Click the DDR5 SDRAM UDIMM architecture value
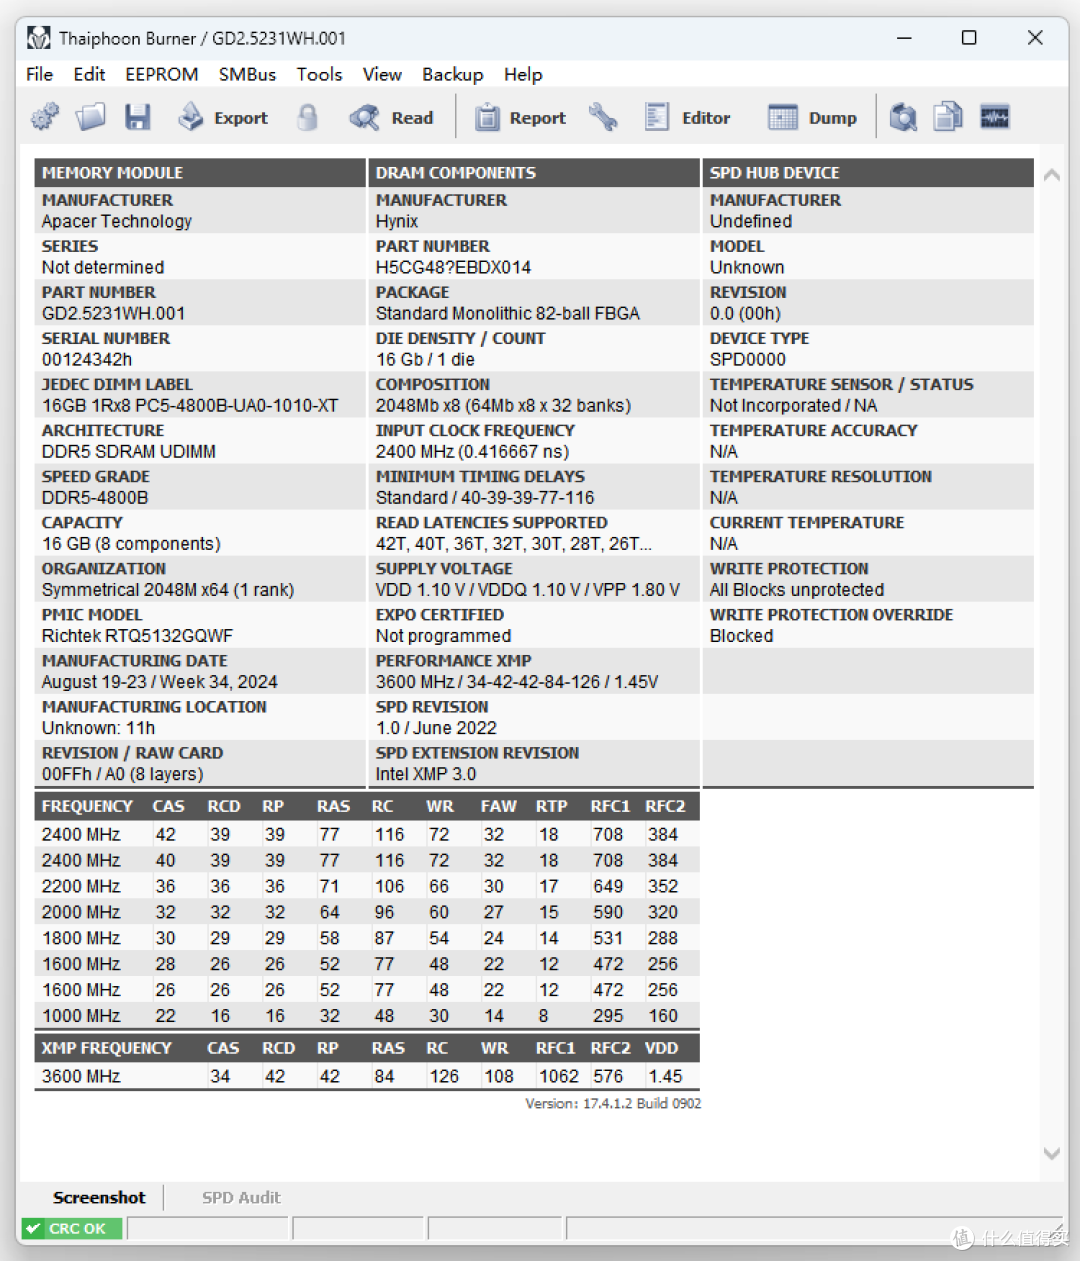Image resolution: width=1080 pixels, height=1261 pixels. tap(128, 451)
